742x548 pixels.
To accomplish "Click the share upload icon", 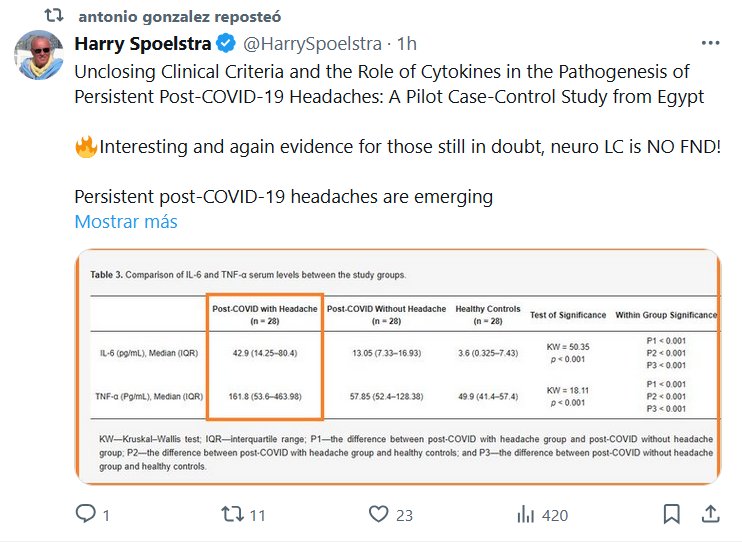I will (709, 515).
